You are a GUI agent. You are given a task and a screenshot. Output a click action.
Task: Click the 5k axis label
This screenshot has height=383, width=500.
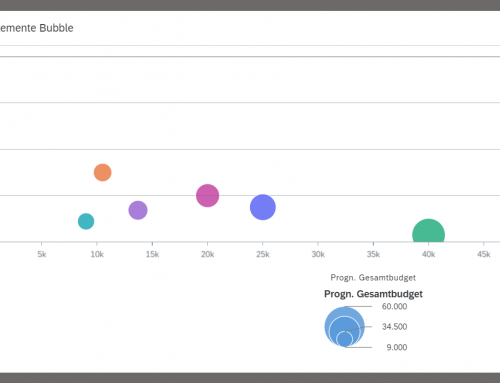tap(42, 254)
